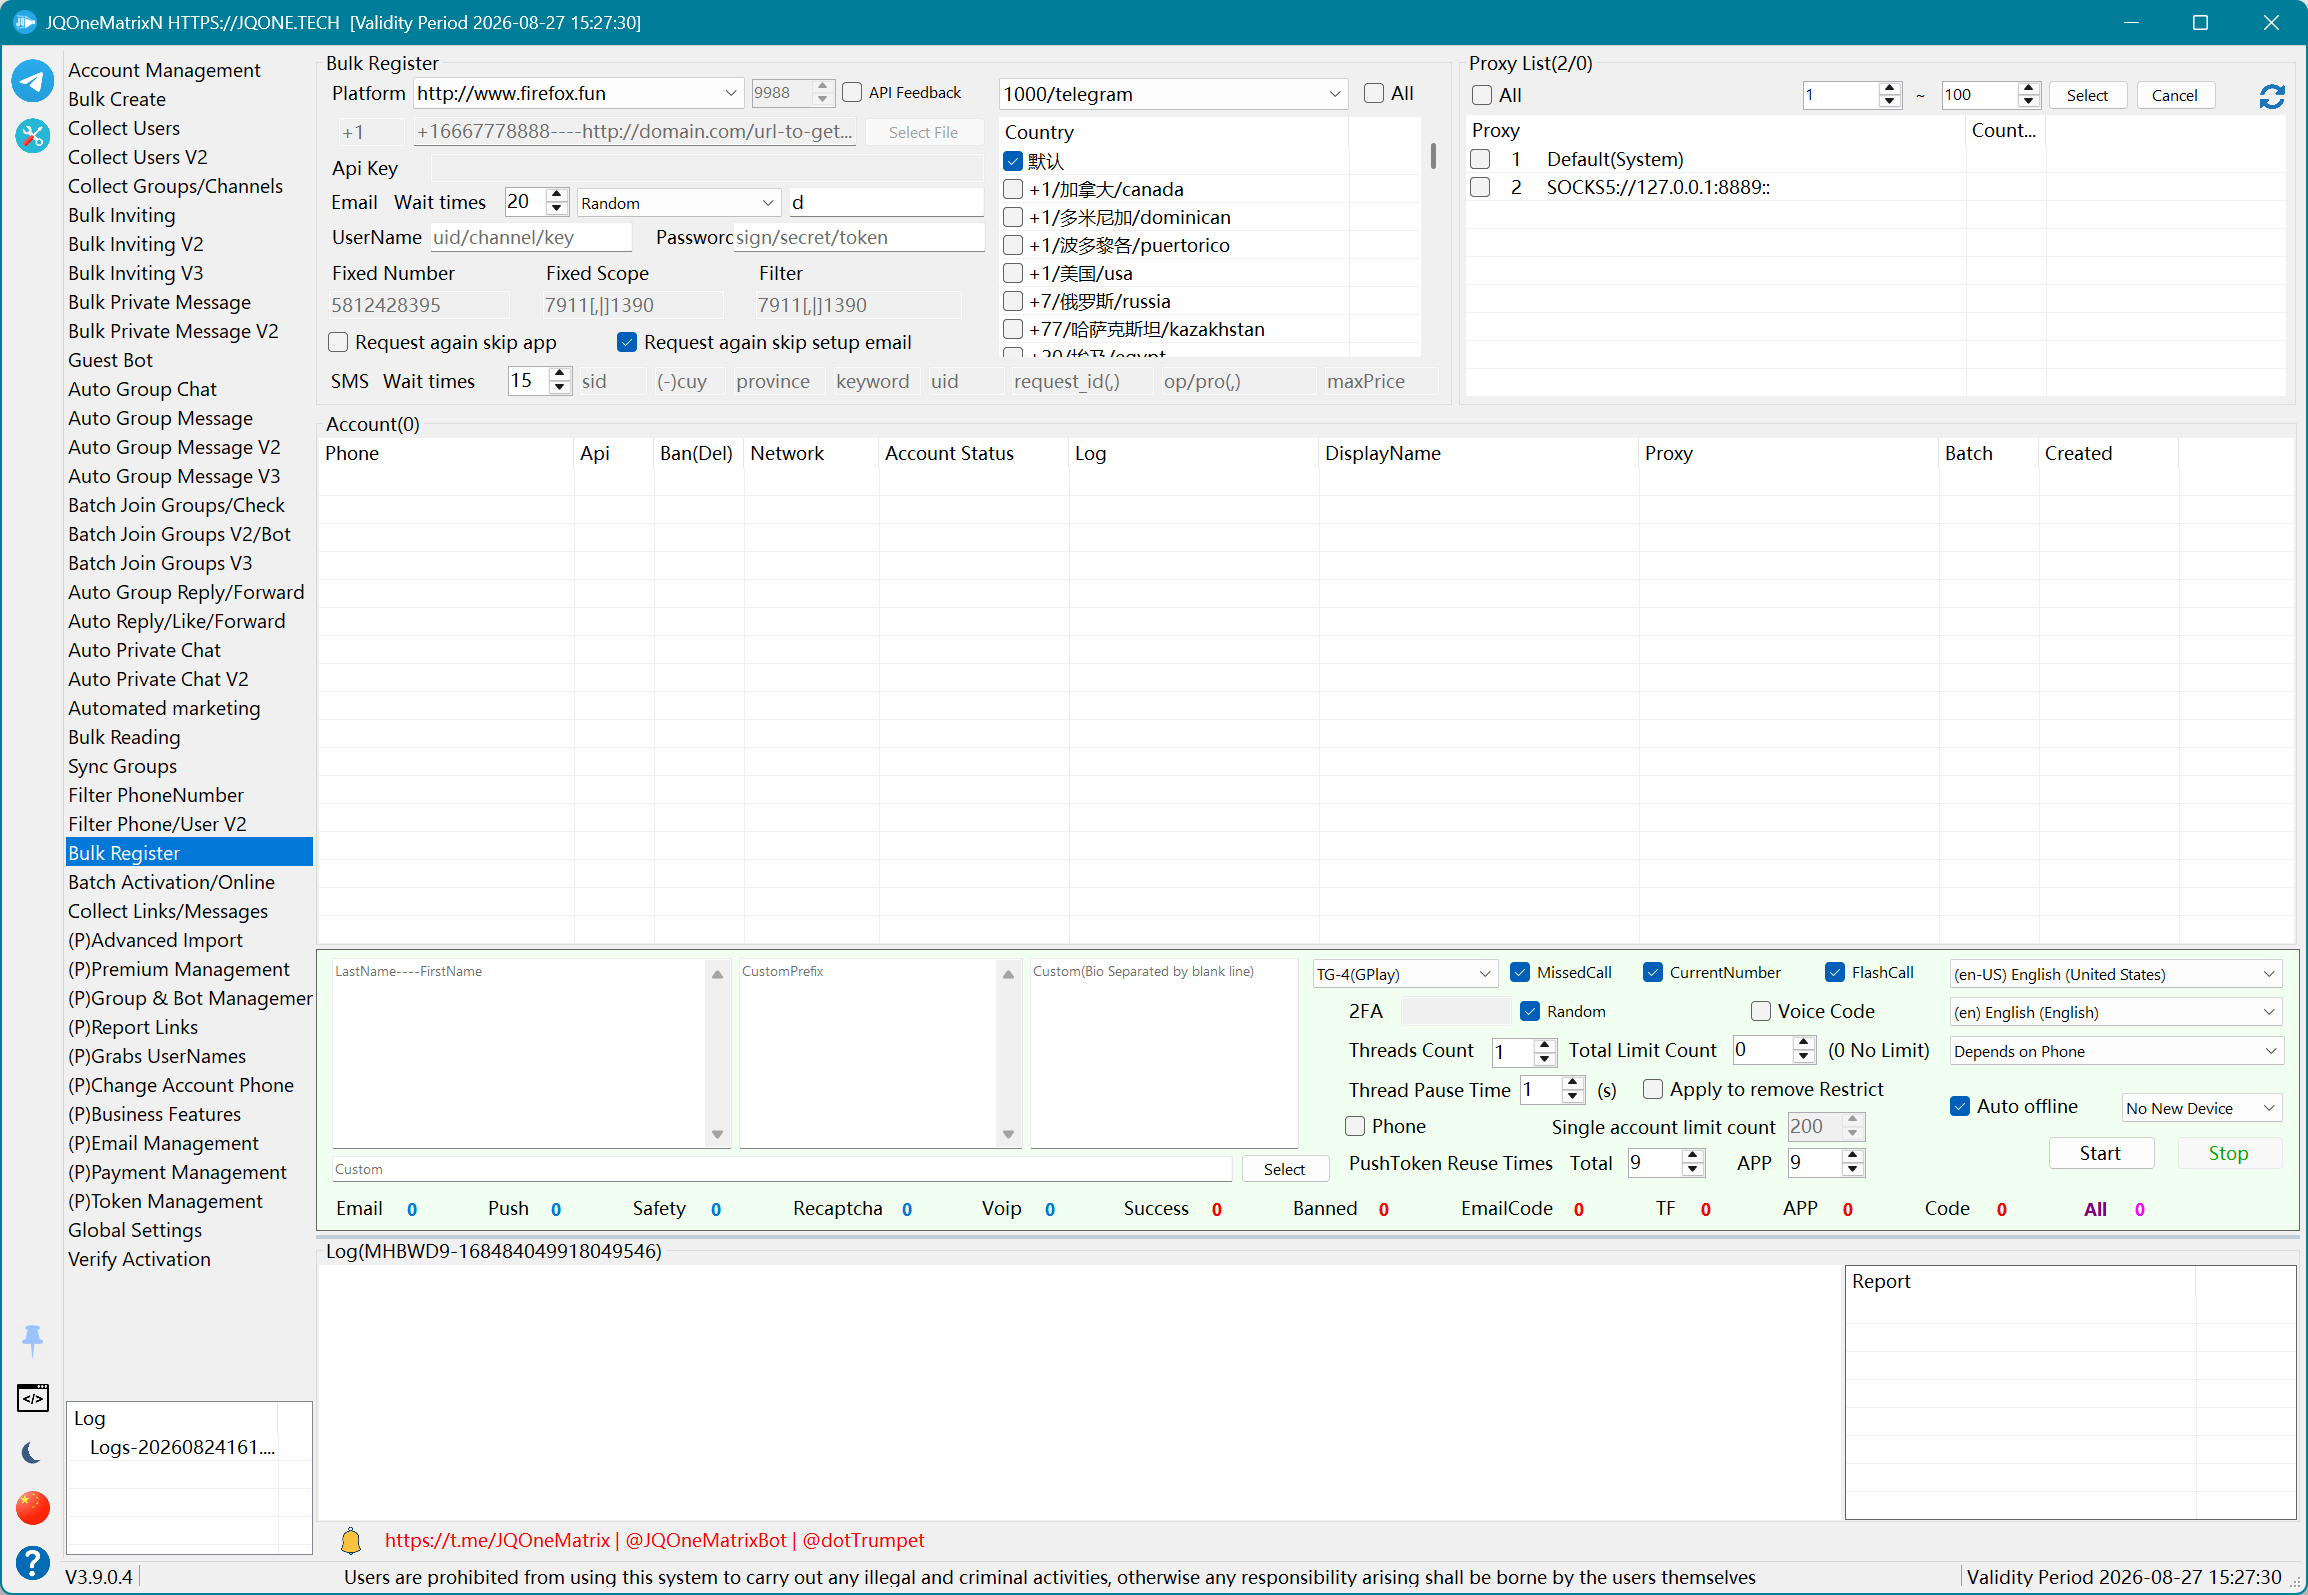2308x1595 pixels.
Task: Open Global Settings
Action: tap(135, 1230)
